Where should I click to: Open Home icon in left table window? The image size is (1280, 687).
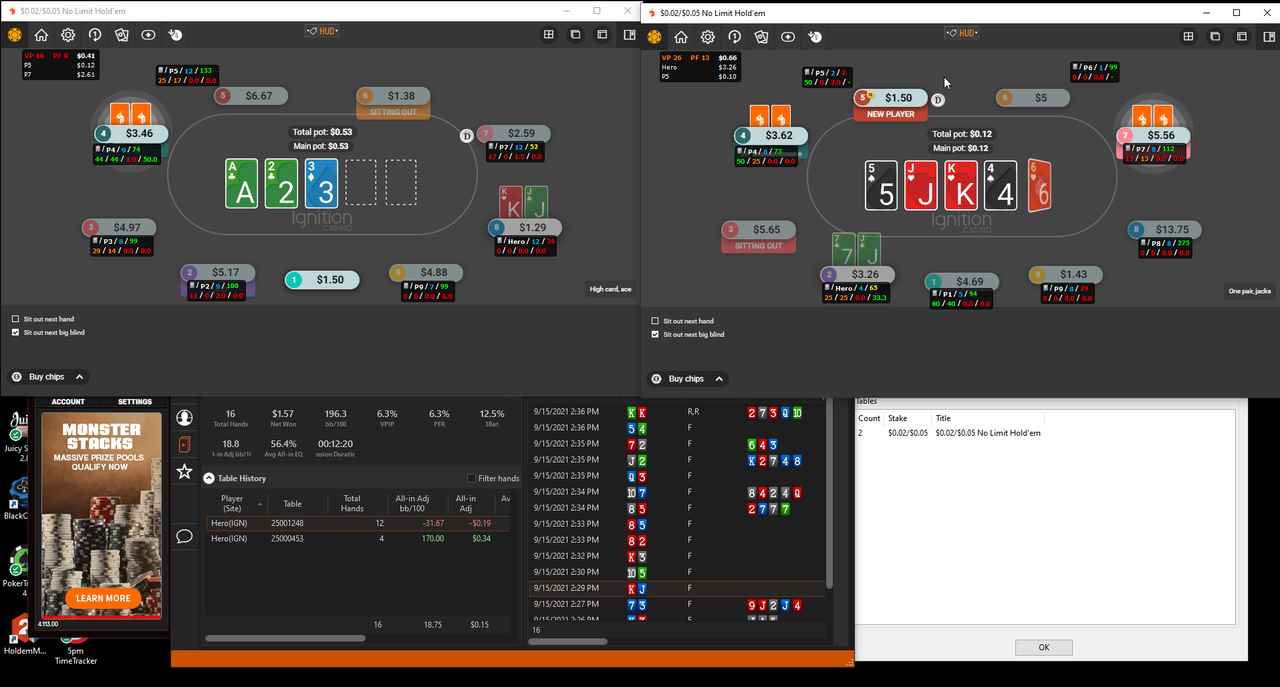coord(41,35)
